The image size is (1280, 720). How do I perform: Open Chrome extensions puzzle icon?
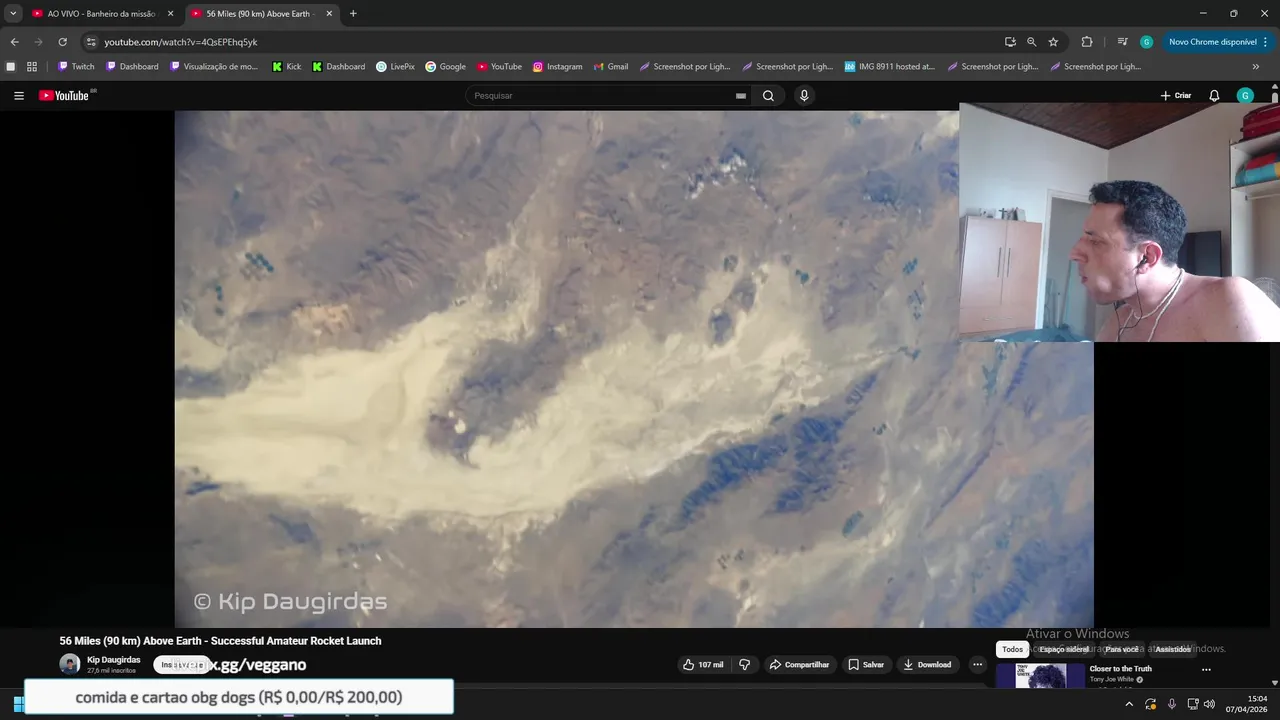1087,42
